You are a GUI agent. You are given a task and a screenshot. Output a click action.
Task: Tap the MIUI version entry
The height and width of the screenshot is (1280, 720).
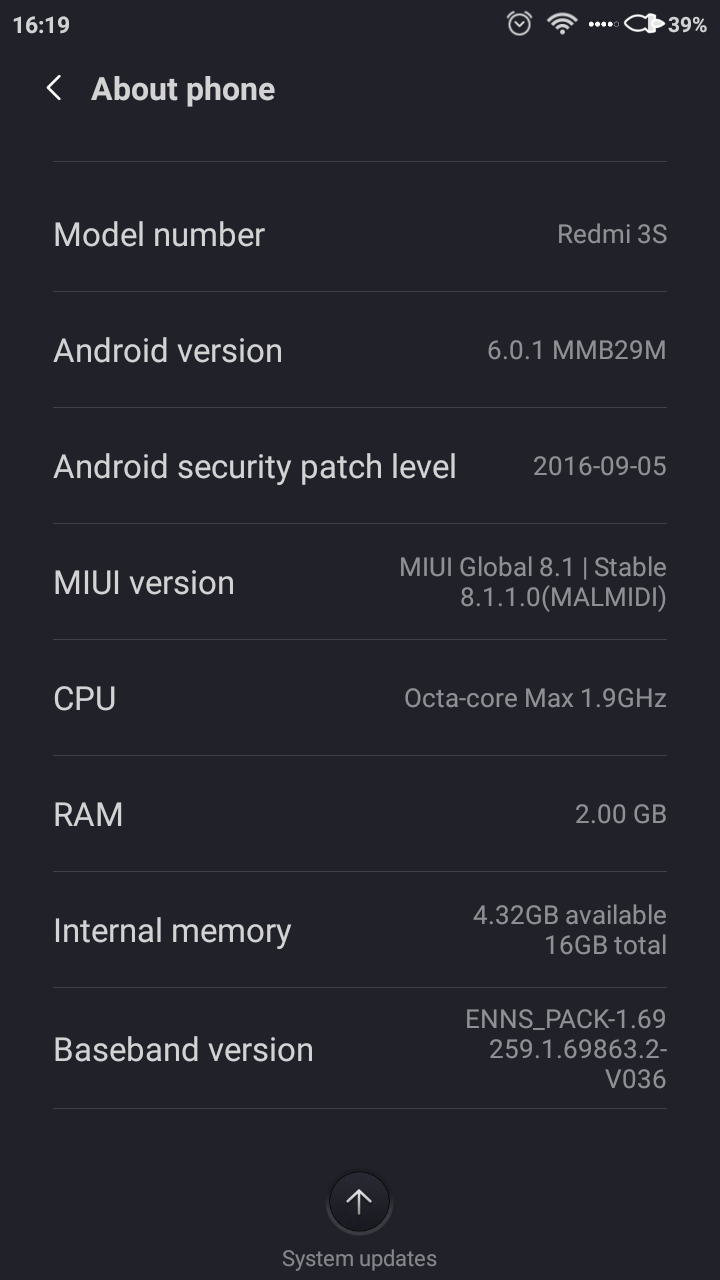point(360,583)
